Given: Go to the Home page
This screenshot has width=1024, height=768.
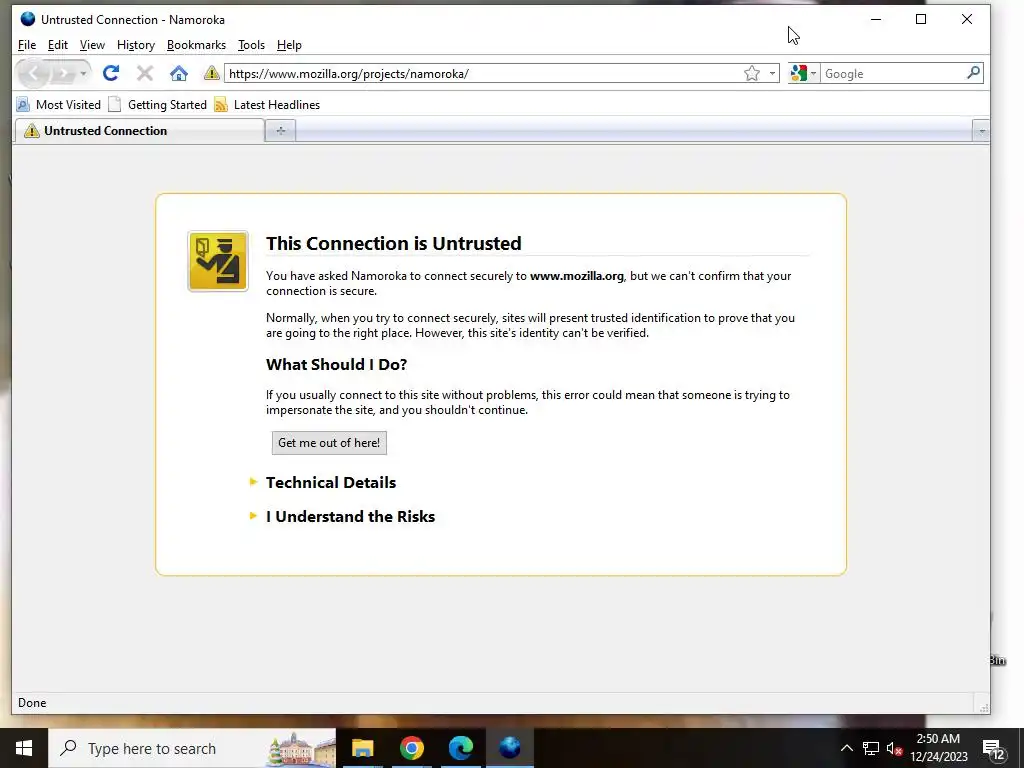Looking at the screenshot, I should click(x=178, y=73).
